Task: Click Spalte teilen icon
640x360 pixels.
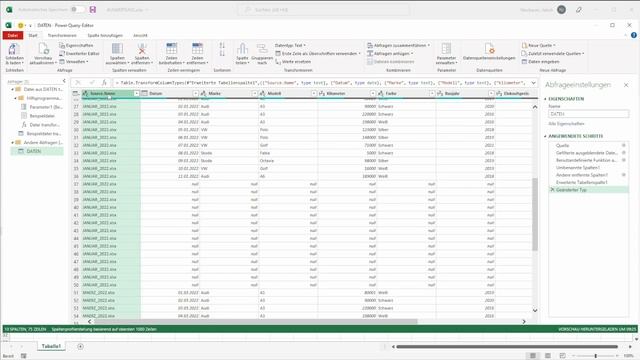Action: [242, 49]
